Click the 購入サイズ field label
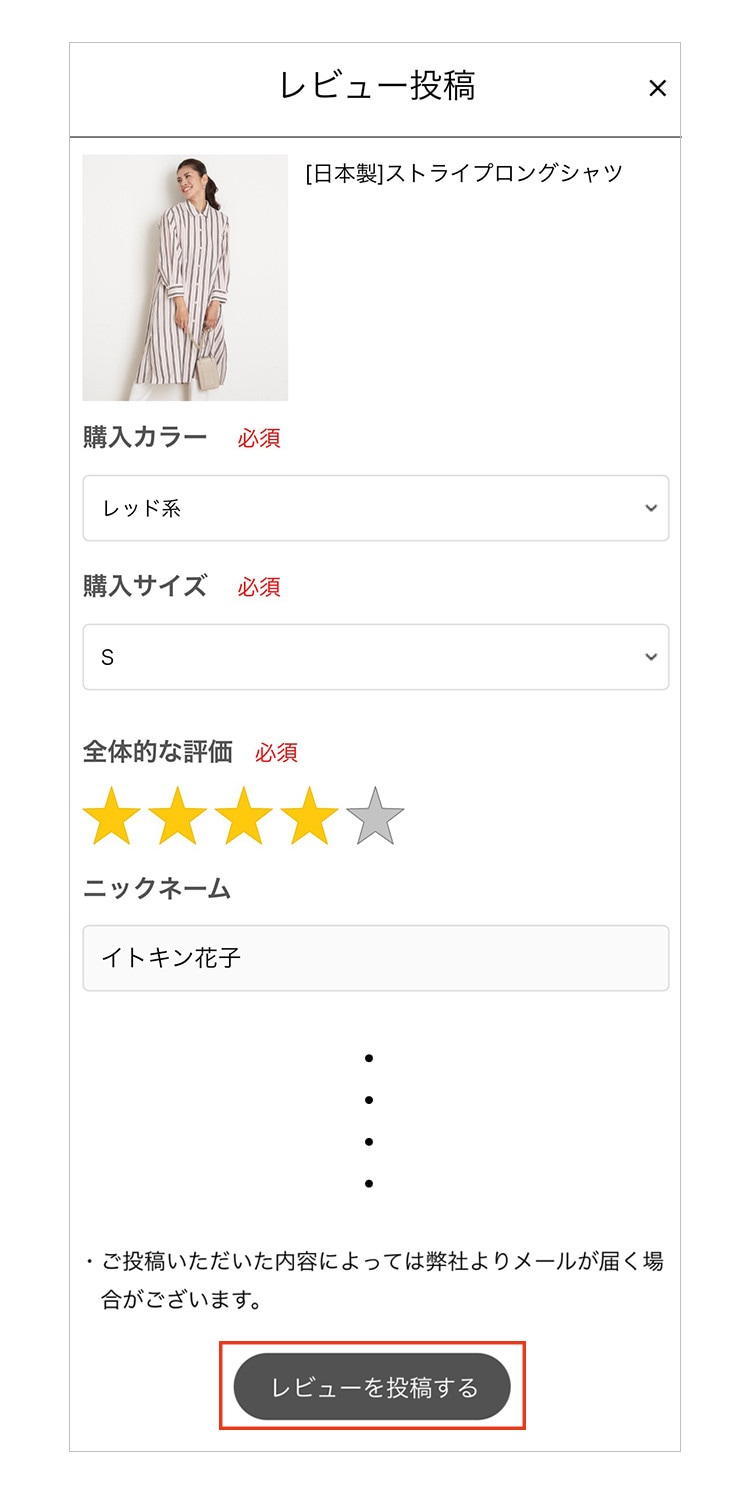 point(145,586)
